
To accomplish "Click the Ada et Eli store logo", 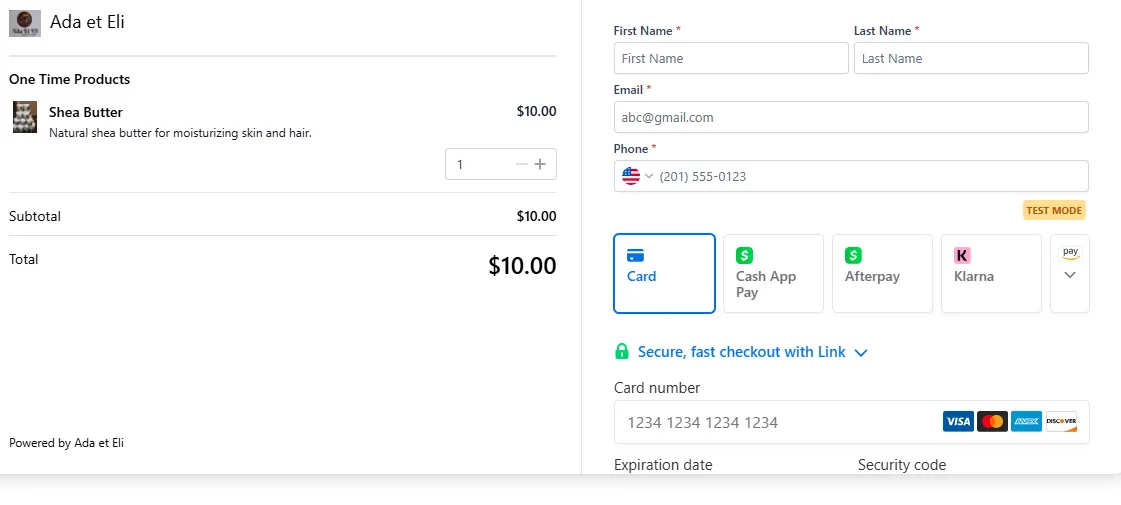I will [25, 23].
